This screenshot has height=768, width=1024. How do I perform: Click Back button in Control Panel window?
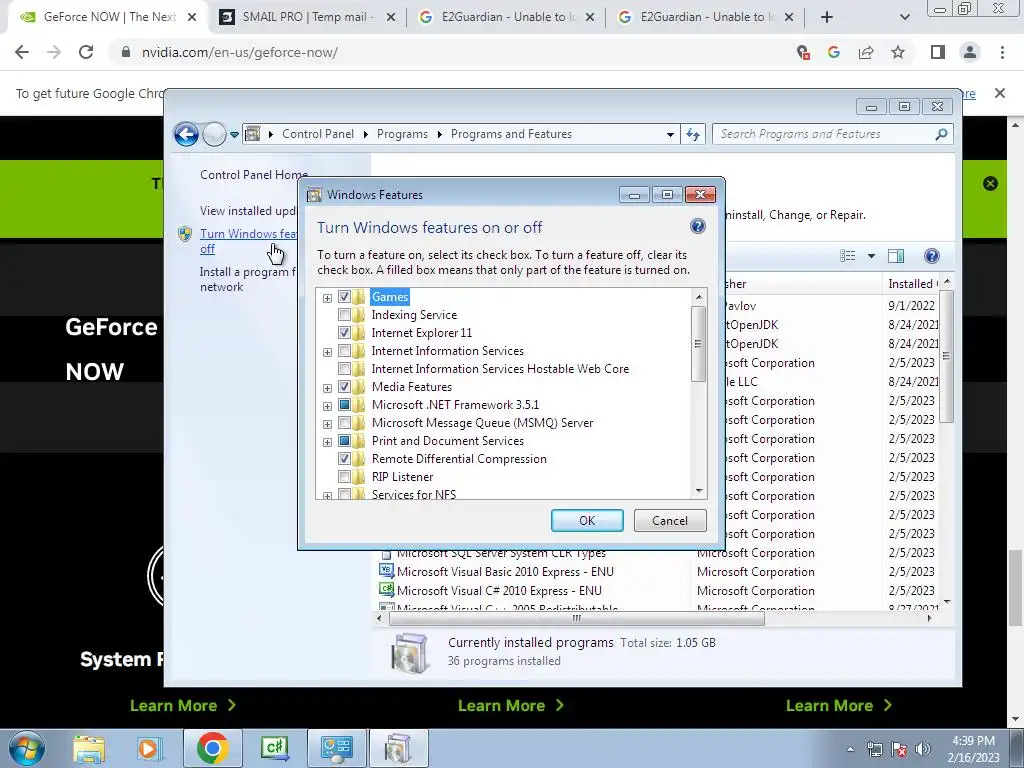click(186, 135)
